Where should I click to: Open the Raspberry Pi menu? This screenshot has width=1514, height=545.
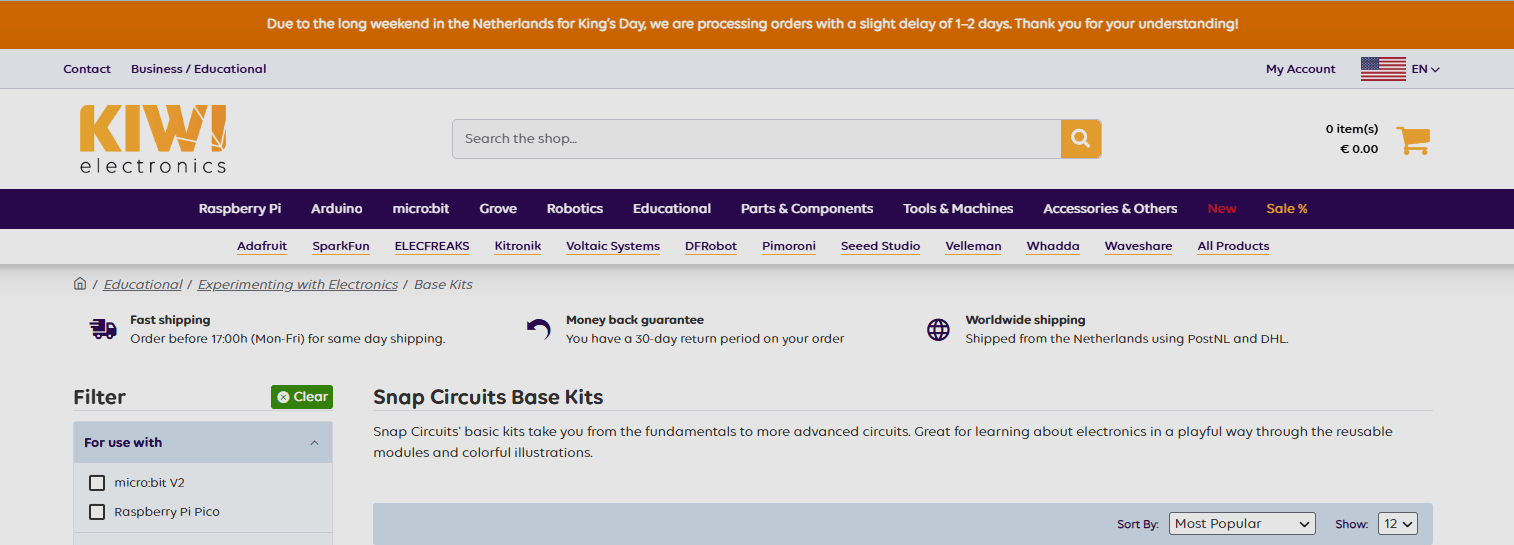240,209
